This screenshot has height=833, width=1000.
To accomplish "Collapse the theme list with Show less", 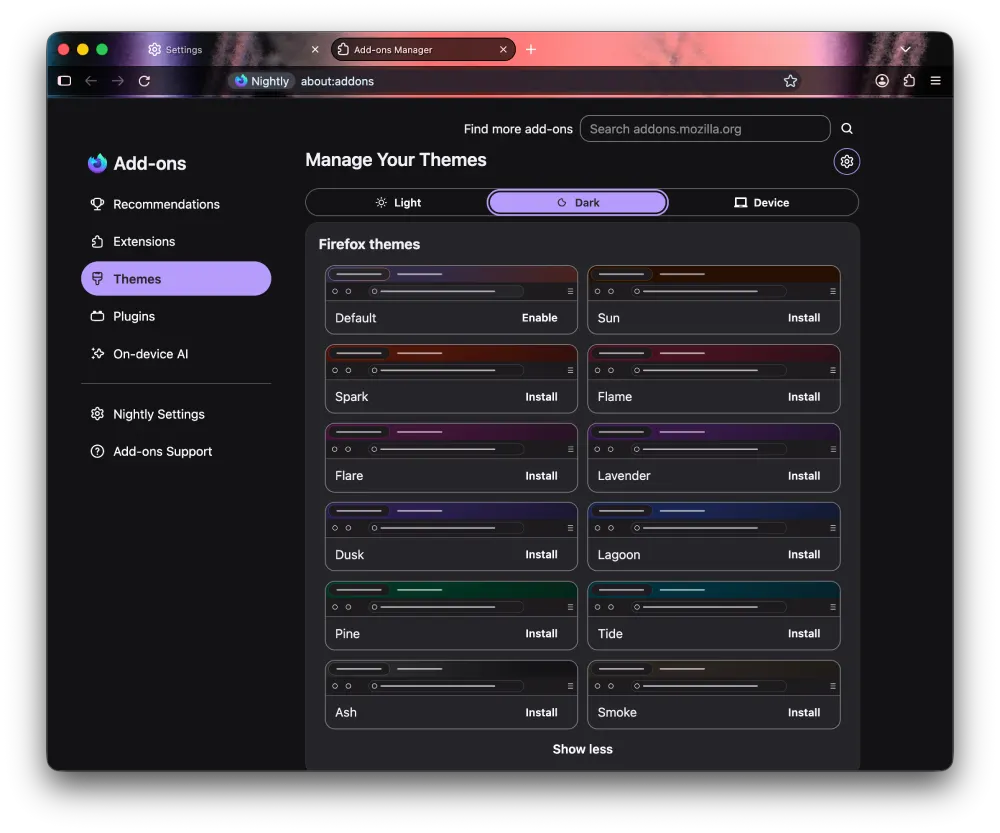I will (582, 749).
